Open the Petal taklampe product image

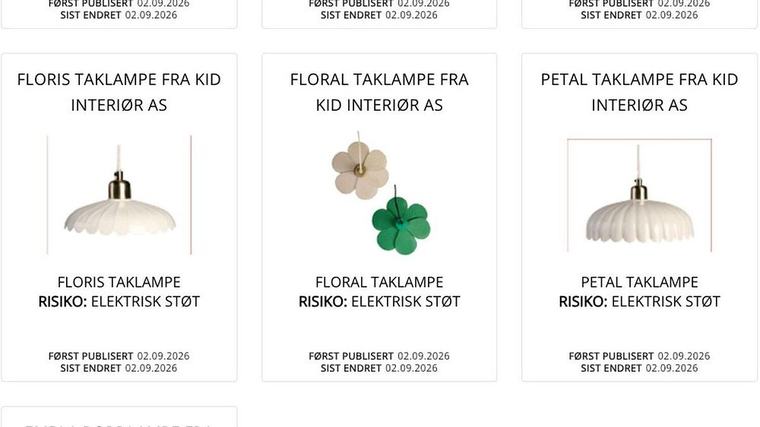[x=639, y=195]
